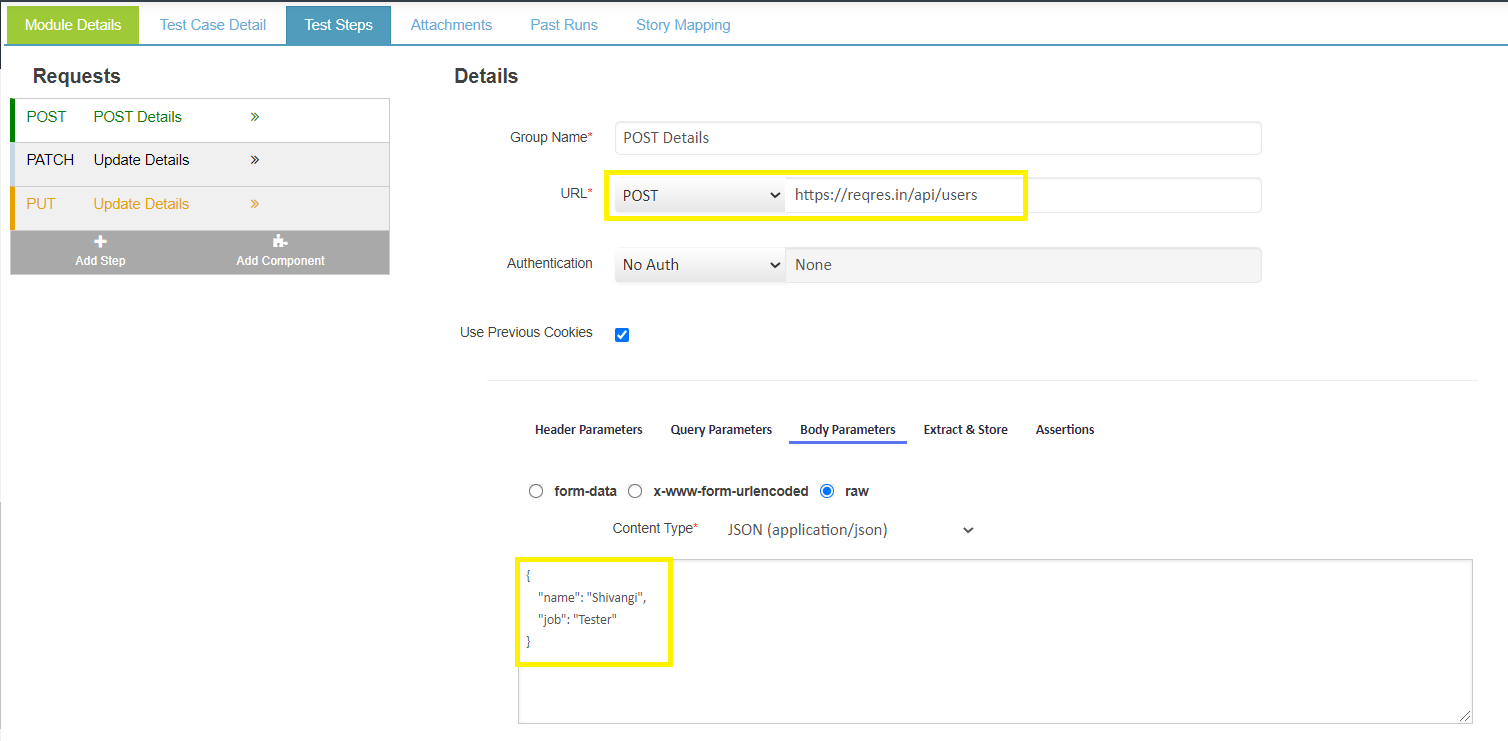The width and height of the screenshot is (1508, 741).
Task: Open the Test Case Detail tab
Action: pos(213,25)
